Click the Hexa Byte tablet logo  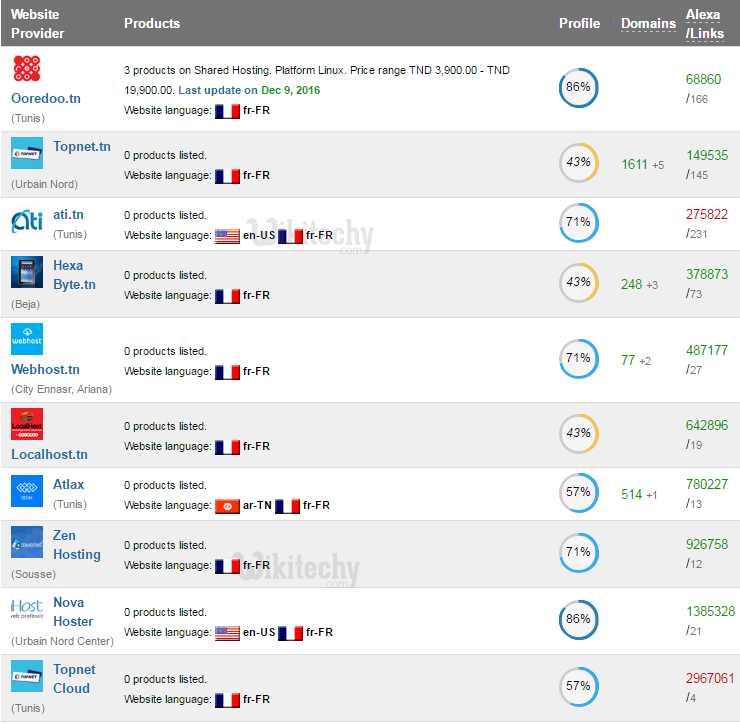(x=27, y=273)
